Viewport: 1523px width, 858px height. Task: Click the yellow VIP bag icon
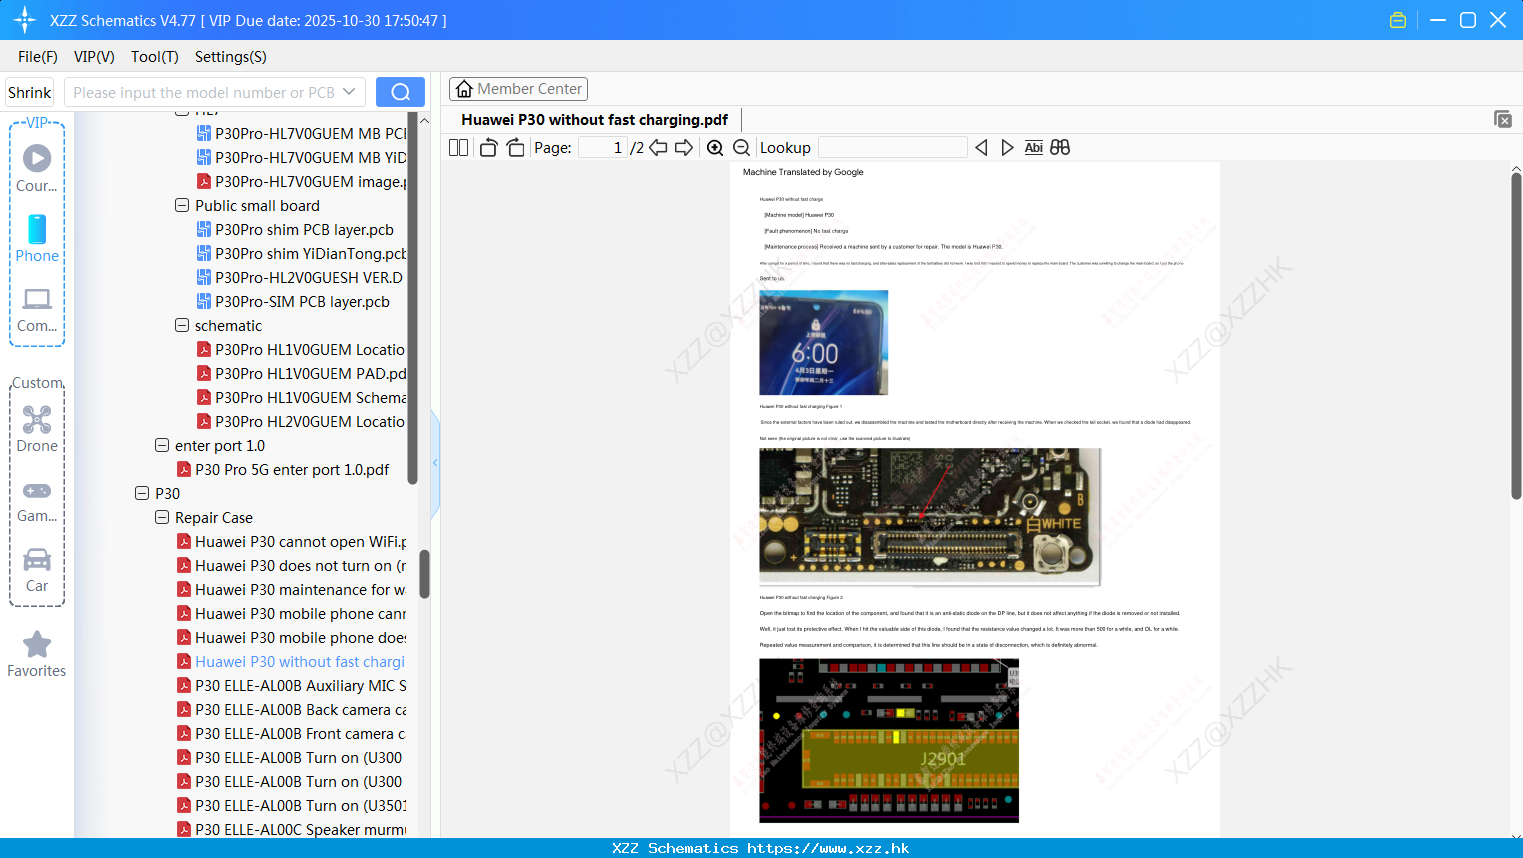(1398, 20)
